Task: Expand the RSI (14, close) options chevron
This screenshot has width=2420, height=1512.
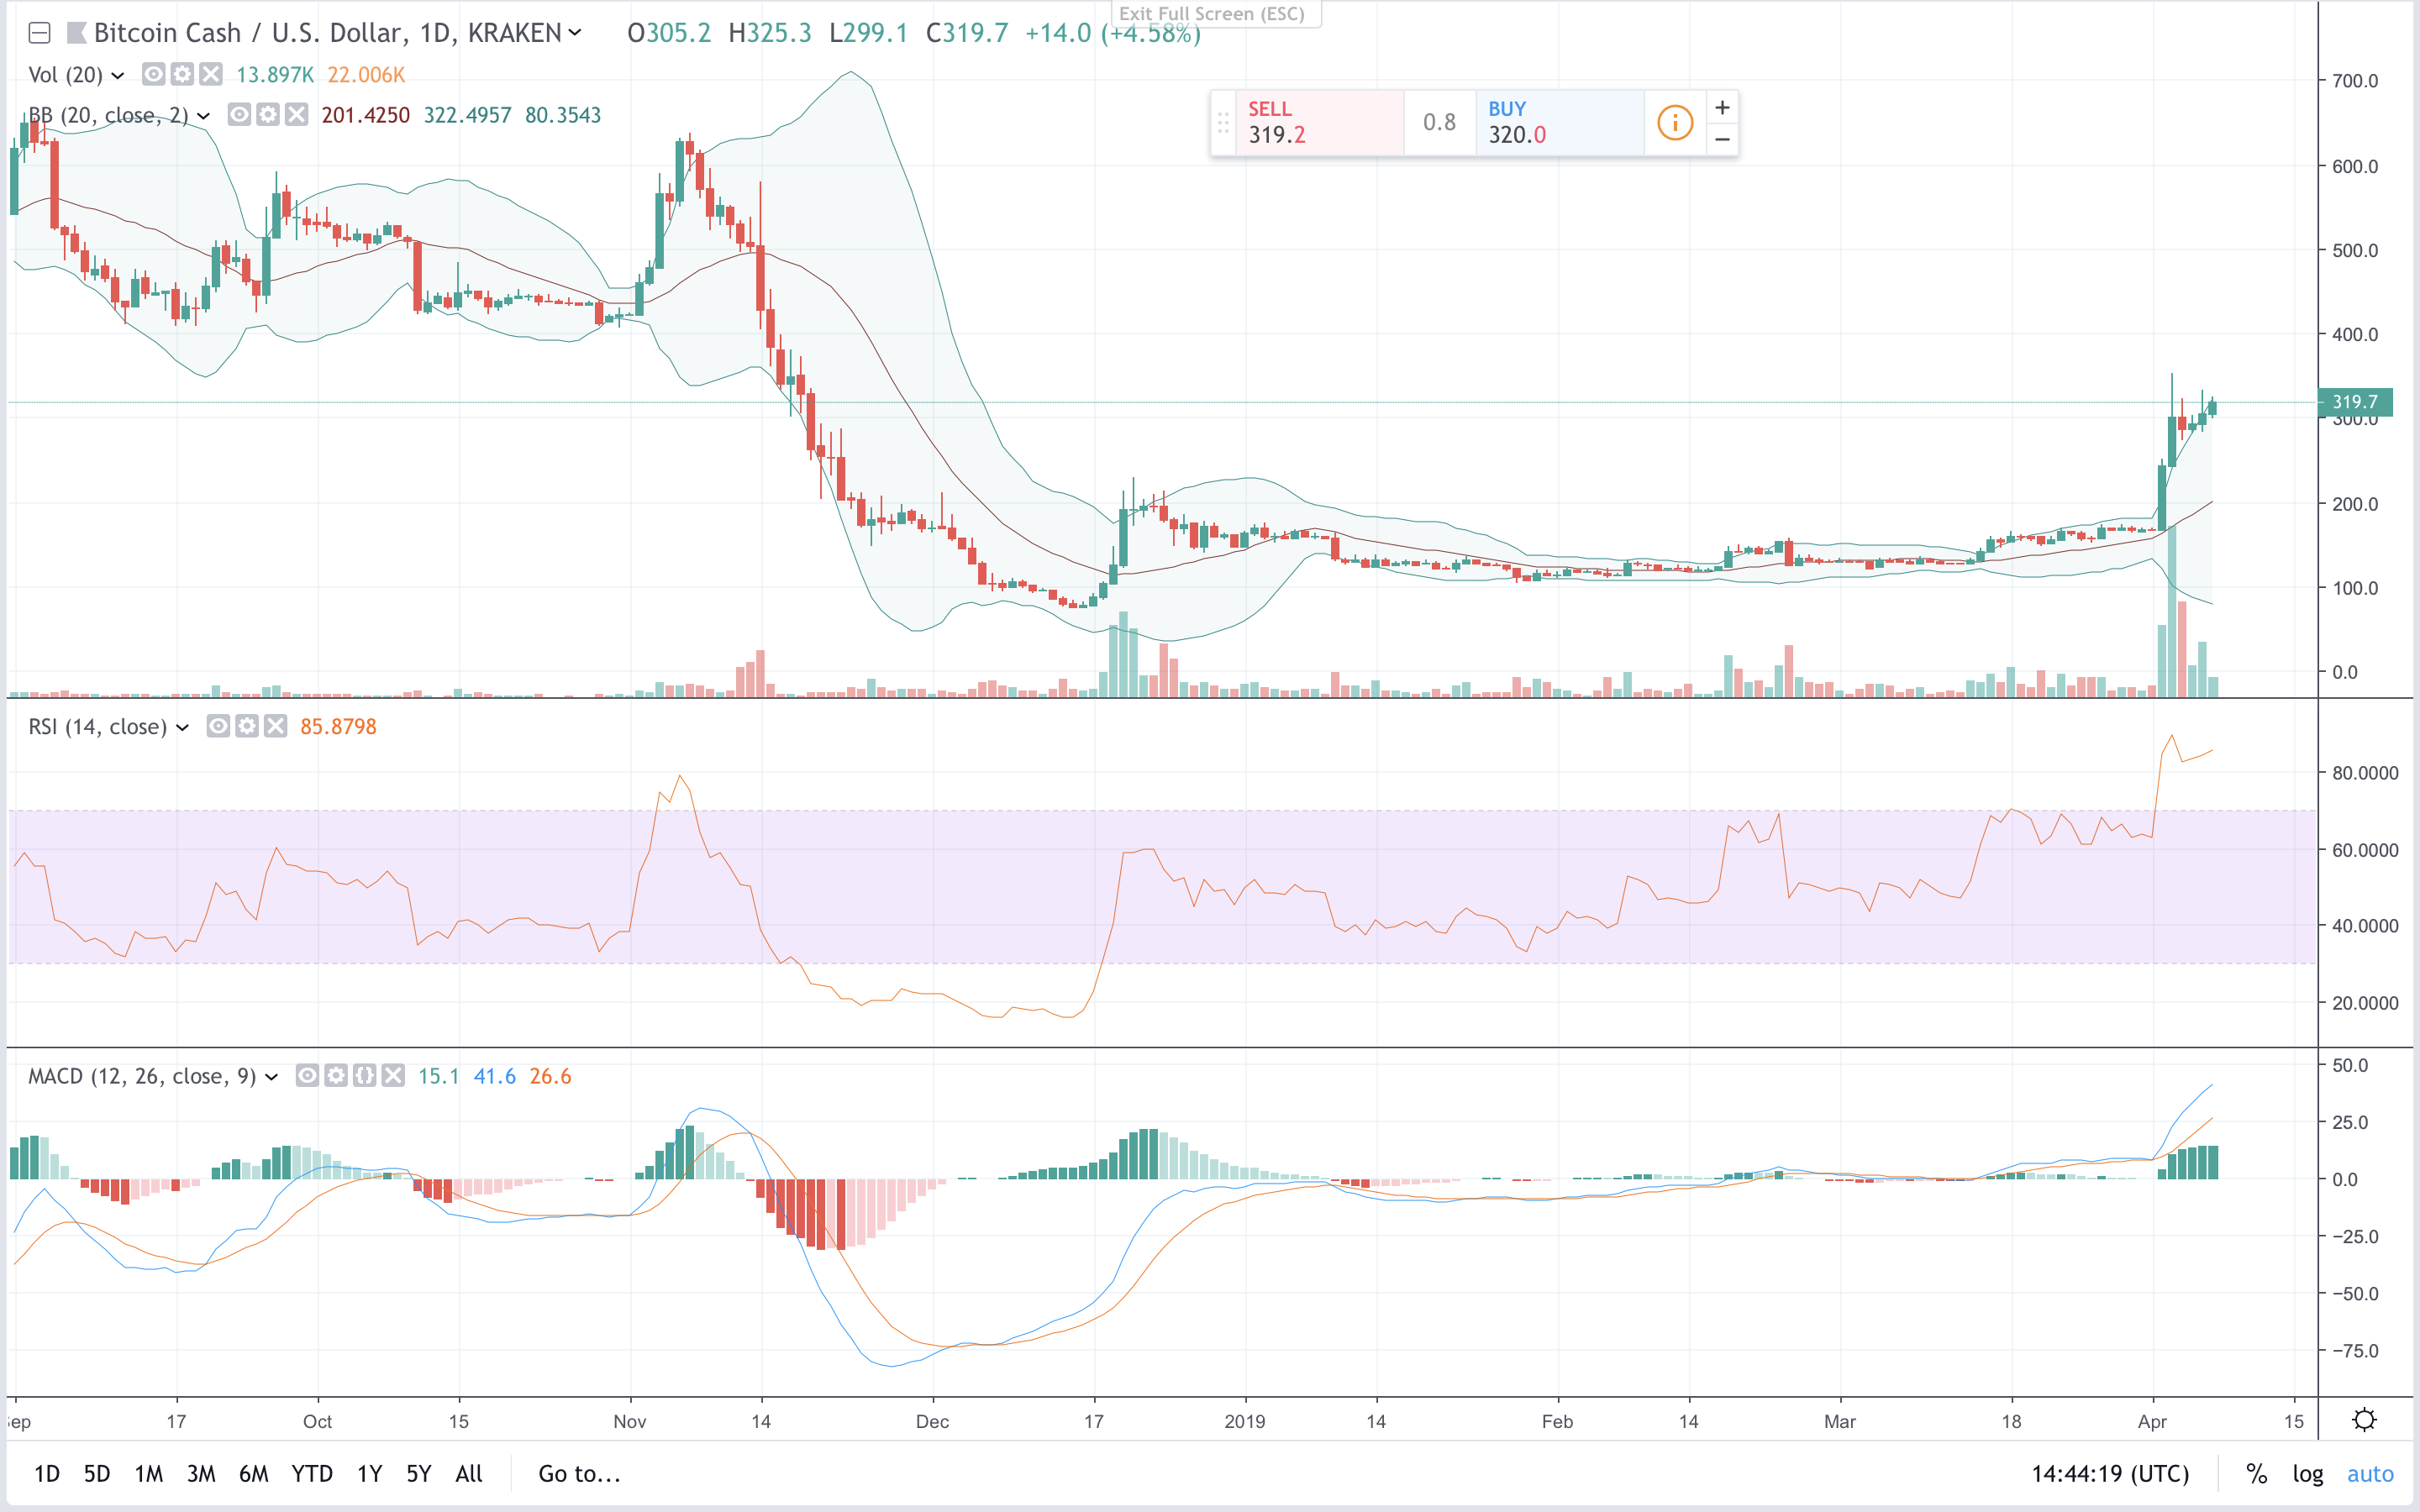Action: click(x=181, y=727)
